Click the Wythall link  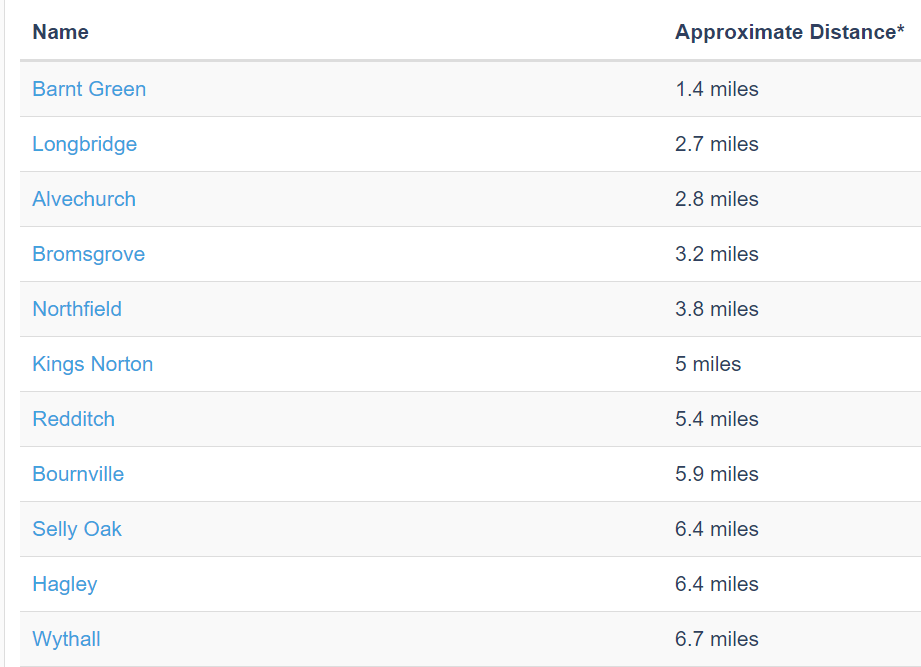point(66,639)
